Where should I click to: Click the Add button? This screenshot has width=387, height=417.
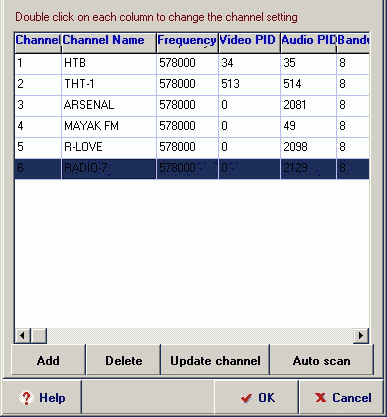[x=48, y=360]
